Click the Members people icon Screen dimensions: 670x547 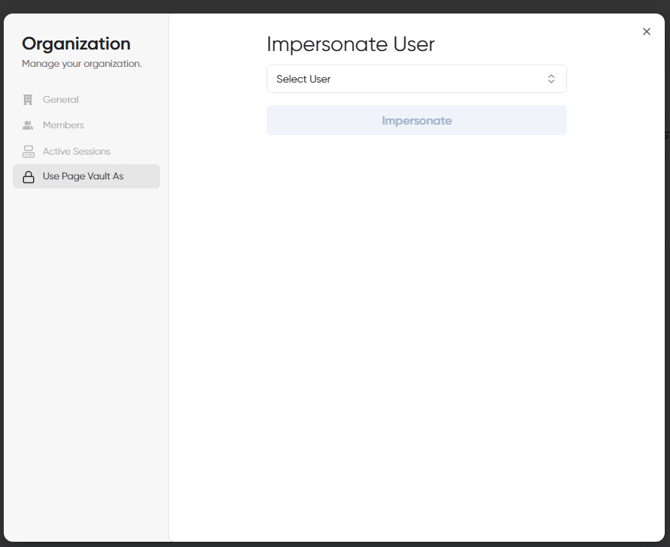click(28, 125)
